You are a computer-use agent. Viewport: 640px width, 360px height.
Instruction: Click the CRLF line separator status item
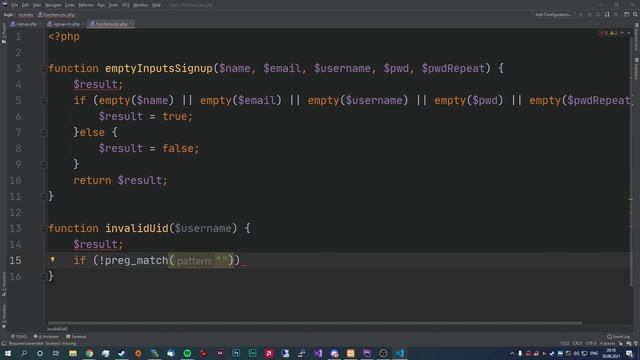pyautogui.click(x=577, y=344)
